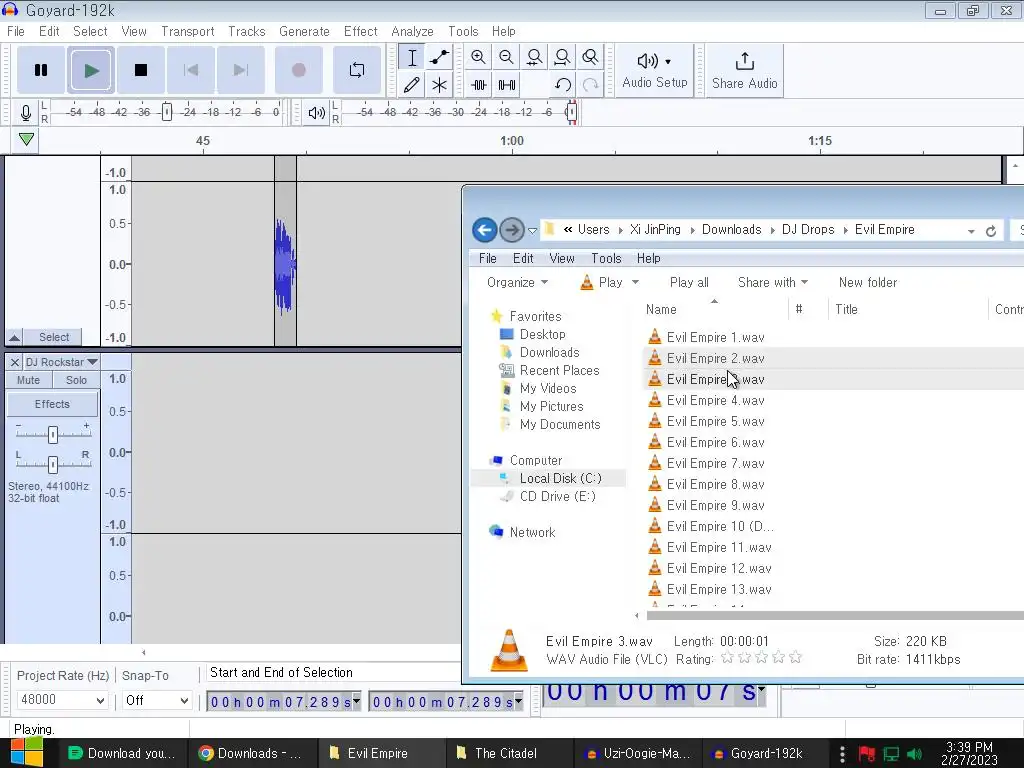Viewport: 1024px width, 768px height.
Task: Stop playback with the Stop button
Action: [x=140, y=70]
